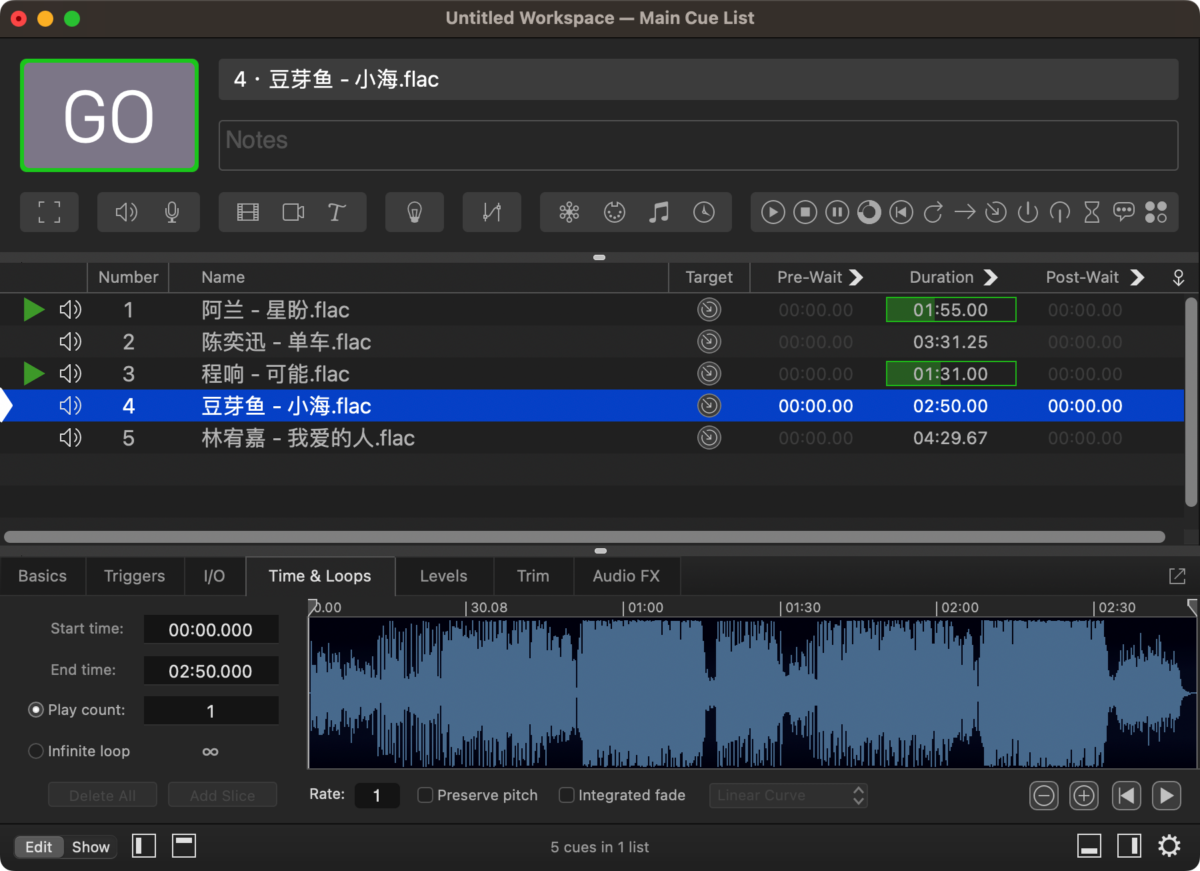Add a GoTo cue from toolbar

(x=964, y=212)
